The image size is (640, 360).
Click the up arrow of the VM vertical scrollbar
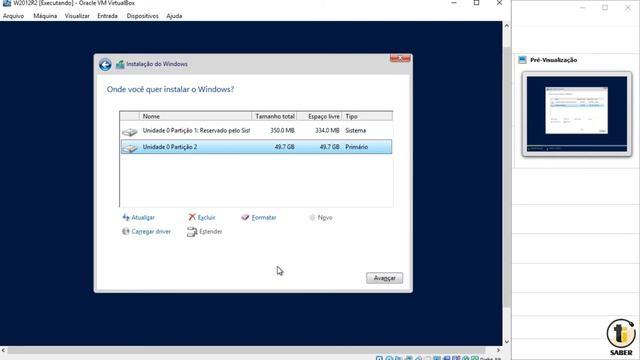tap(507, 25)
